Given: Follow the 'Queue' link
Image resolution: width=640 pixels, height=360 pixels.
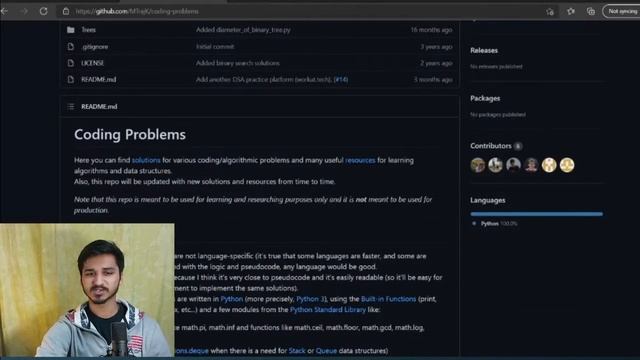Looking at the screenshot, I should (x=326, y=351).
